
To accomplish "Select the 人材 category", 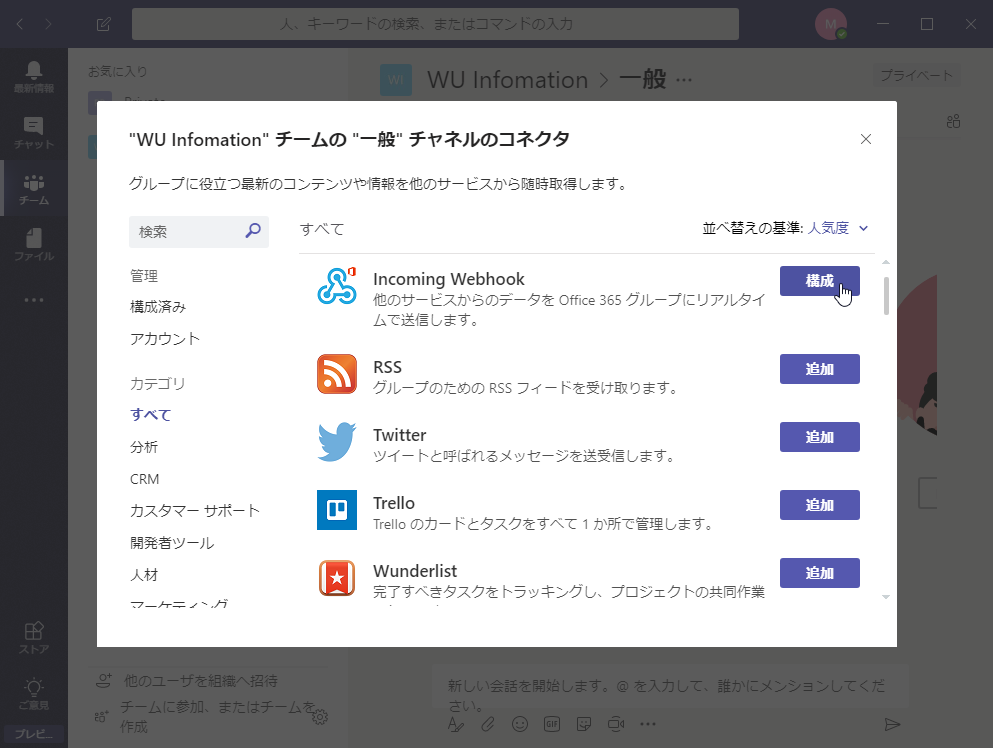I will [x=144, y=574].
